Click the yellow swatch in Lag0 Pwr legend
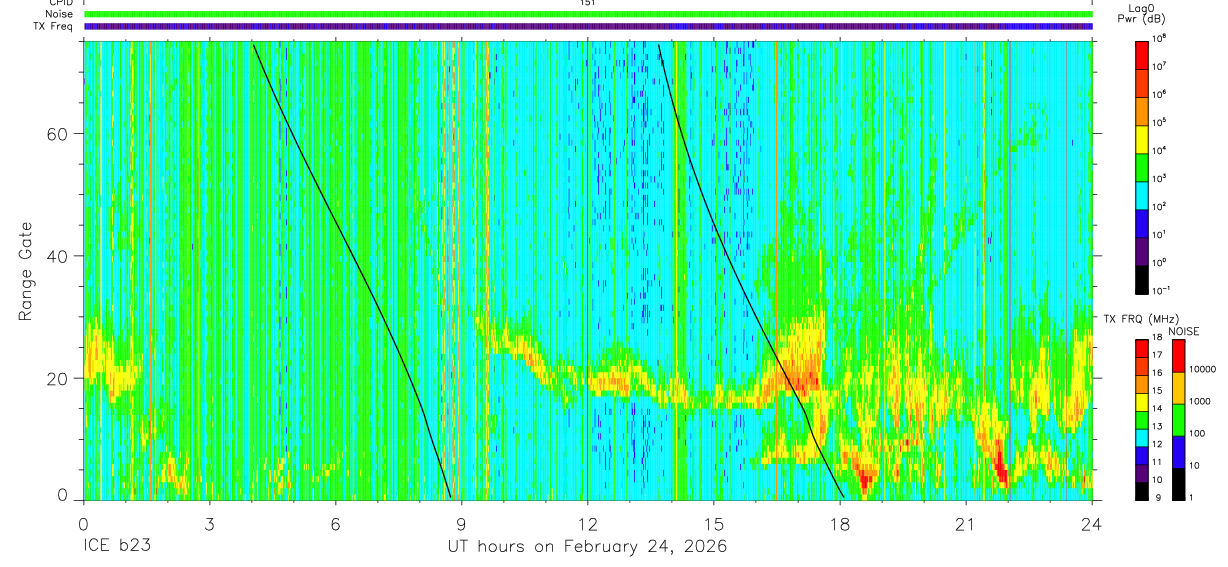This screenshot has height=567, width=1228. (x=1141, y=138)
